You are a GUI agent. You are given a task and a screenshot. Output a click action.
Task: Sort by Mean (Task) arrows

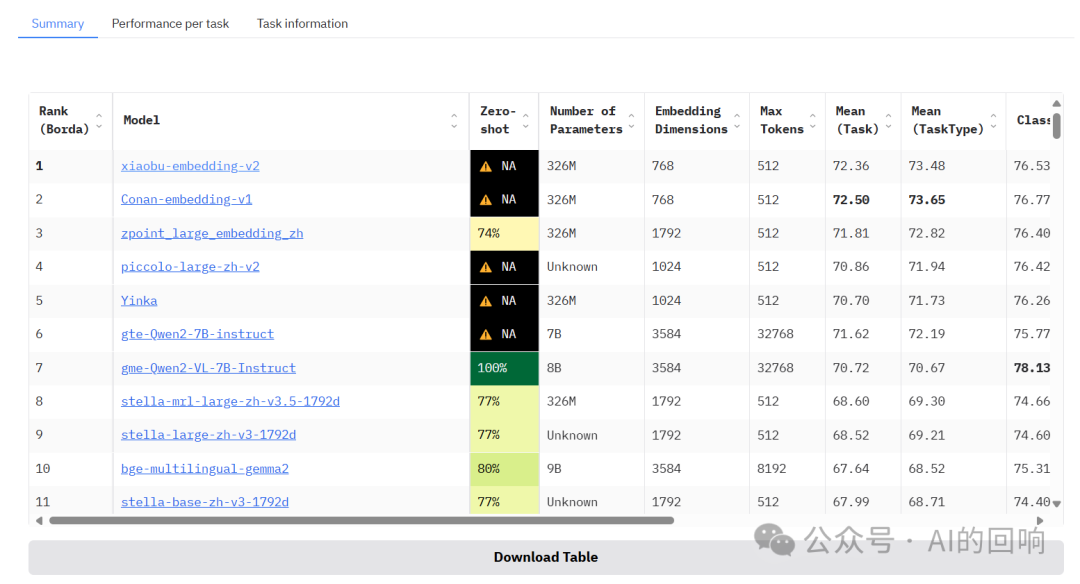889,121
